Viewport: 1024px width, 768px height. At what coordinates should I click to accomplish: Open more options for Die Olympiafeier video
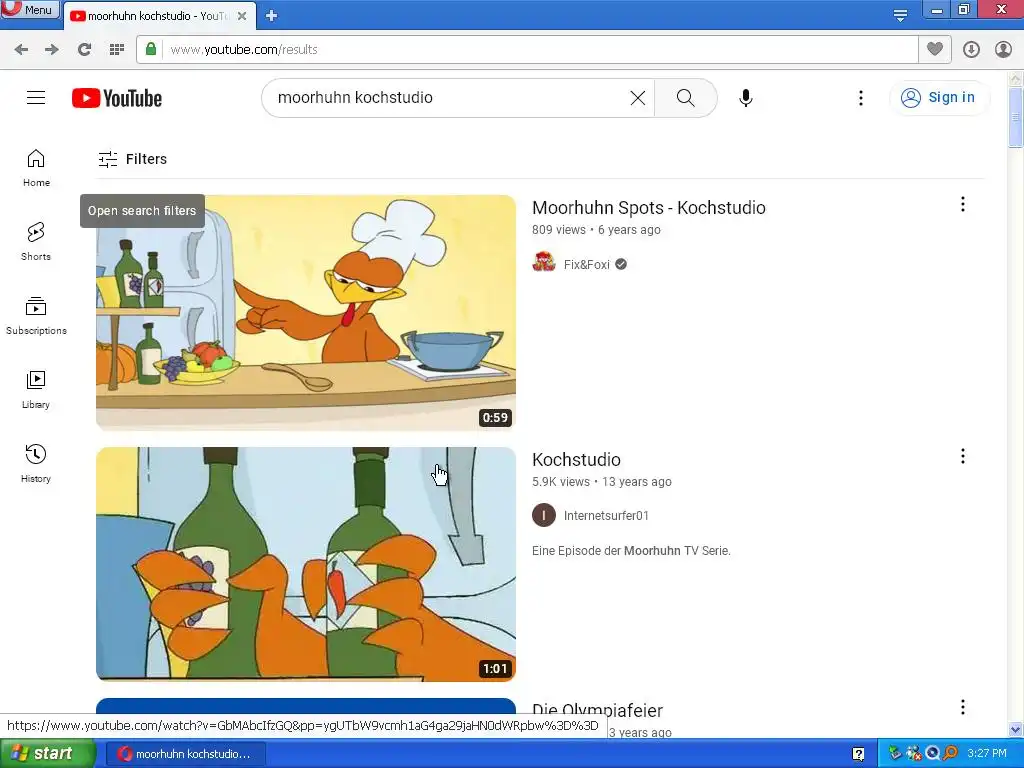click(963, 707)
